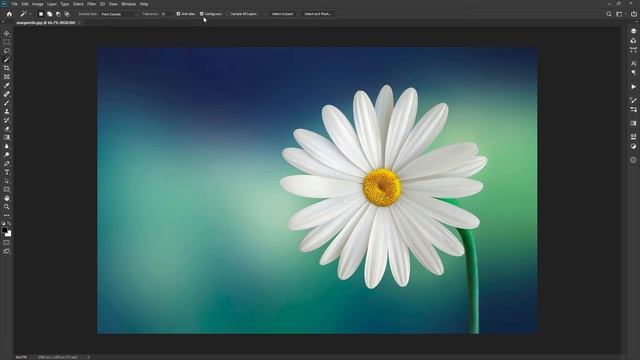Viewport: 640px width, 360px height.
Task: Open the Color panel icon on right dock
Action: [633, 31]
